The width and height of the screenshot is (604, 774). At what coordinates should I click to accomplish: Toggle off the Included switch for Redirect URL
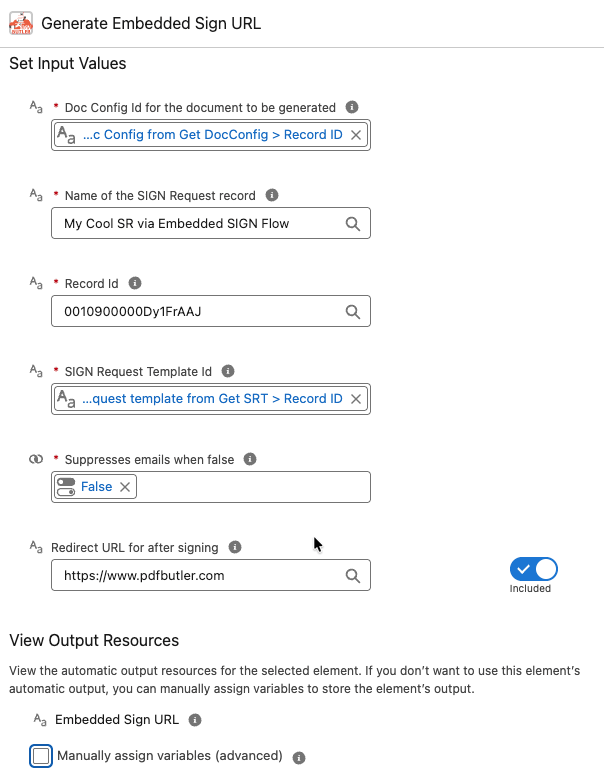tap(533, 569)
